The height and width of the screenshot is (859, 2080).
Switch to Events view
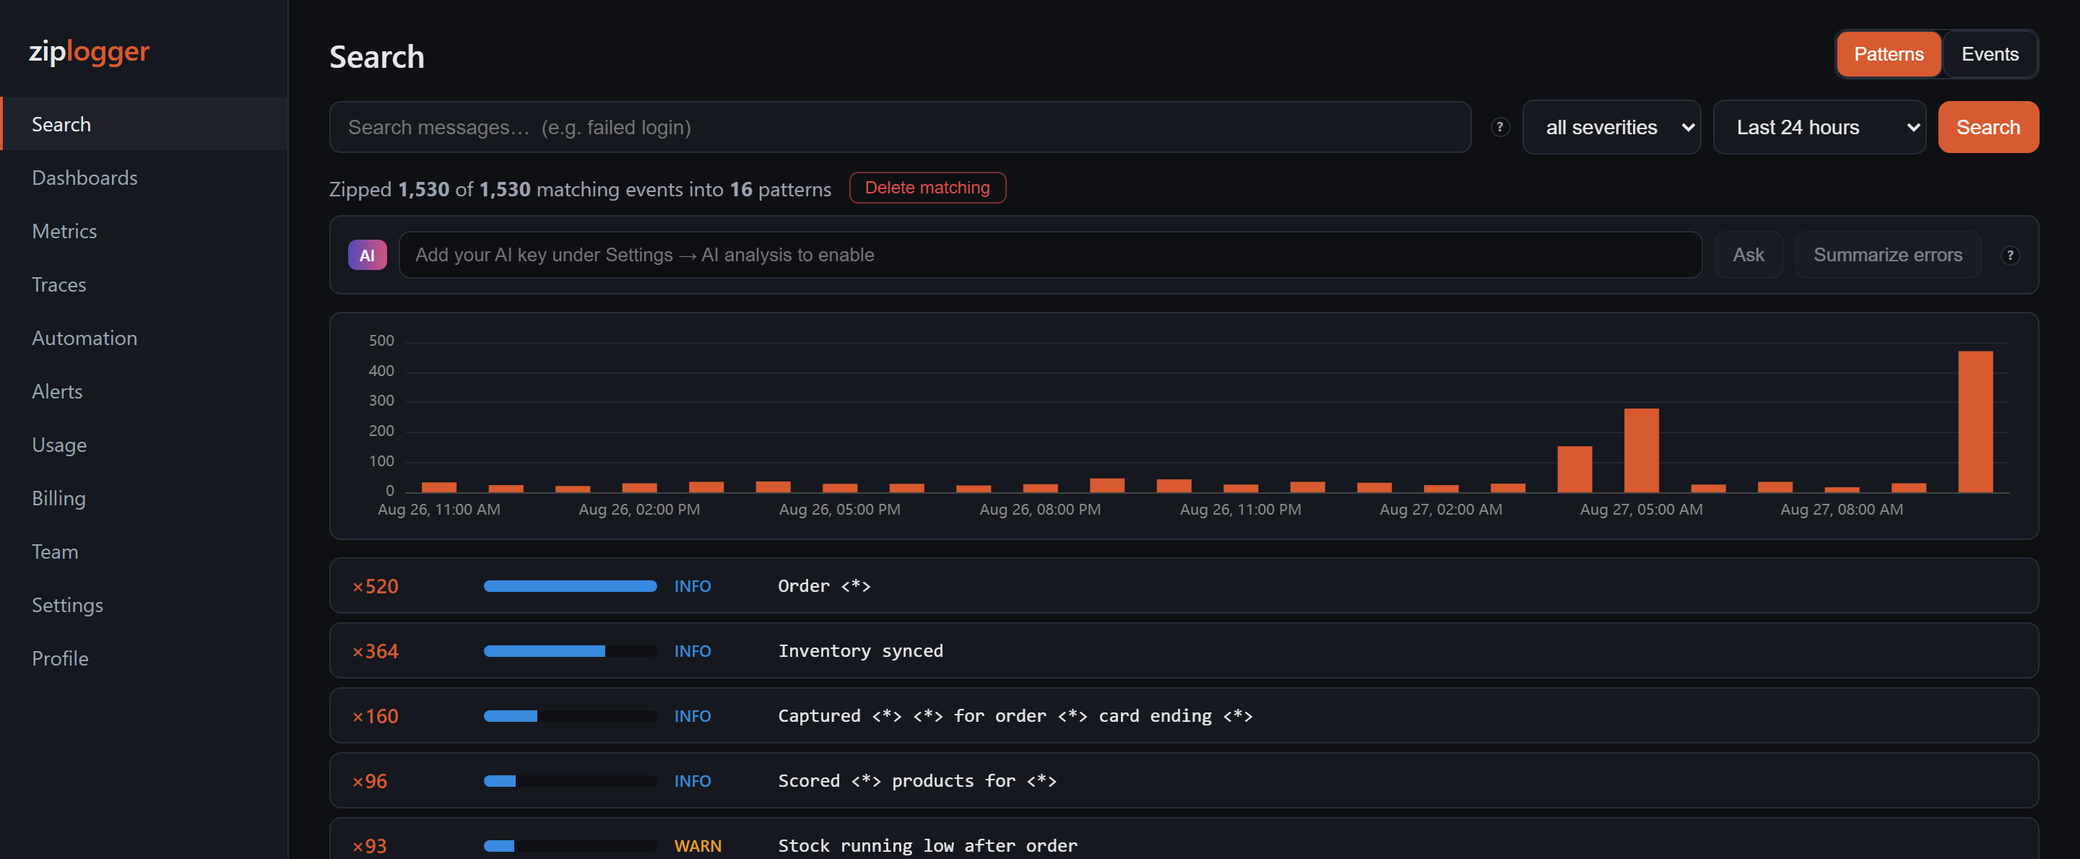pos(1989,54)
